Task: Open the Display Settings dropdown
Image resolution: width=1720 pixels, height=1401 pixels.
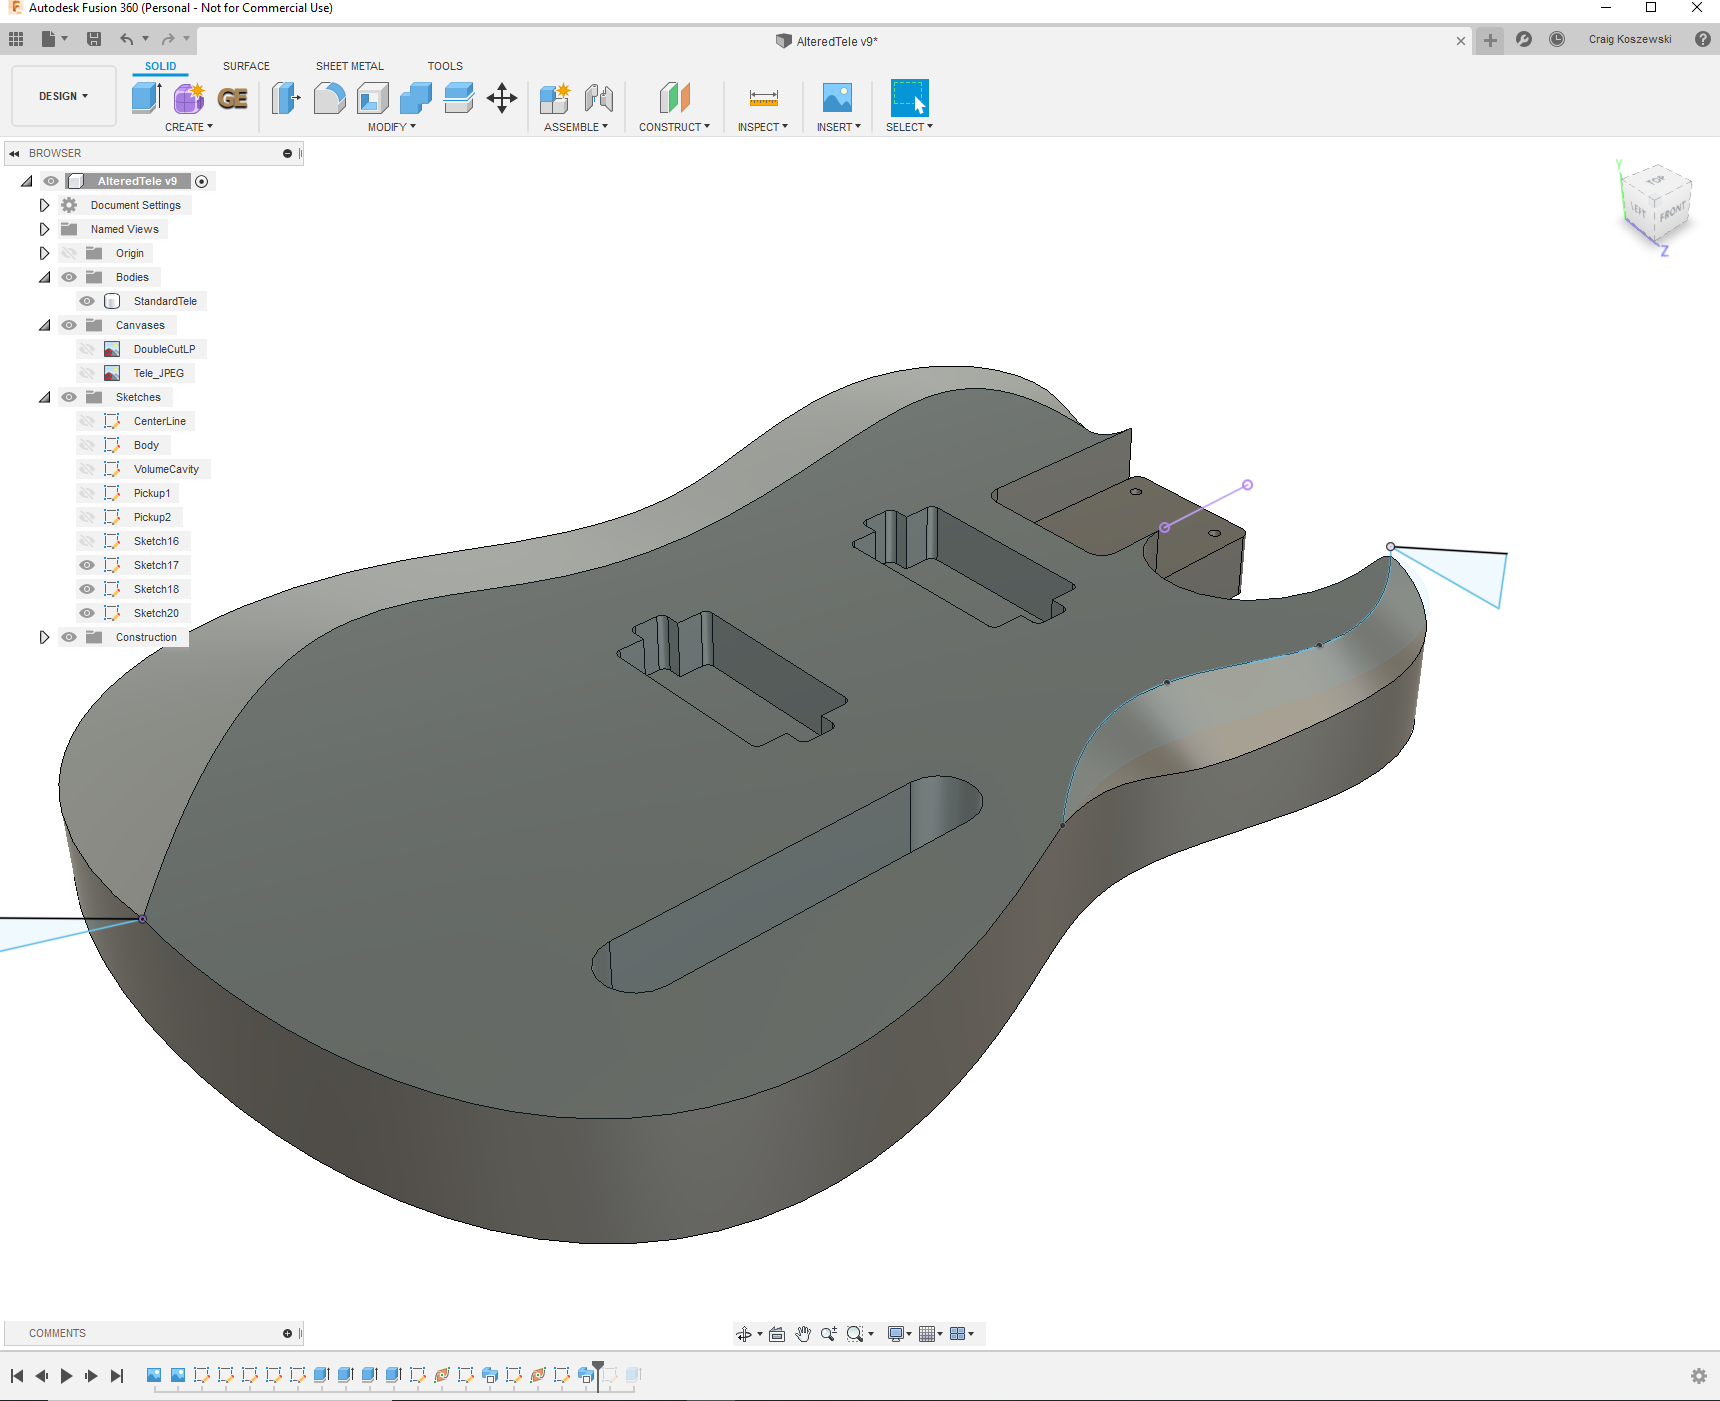Action: point(900,1334)
